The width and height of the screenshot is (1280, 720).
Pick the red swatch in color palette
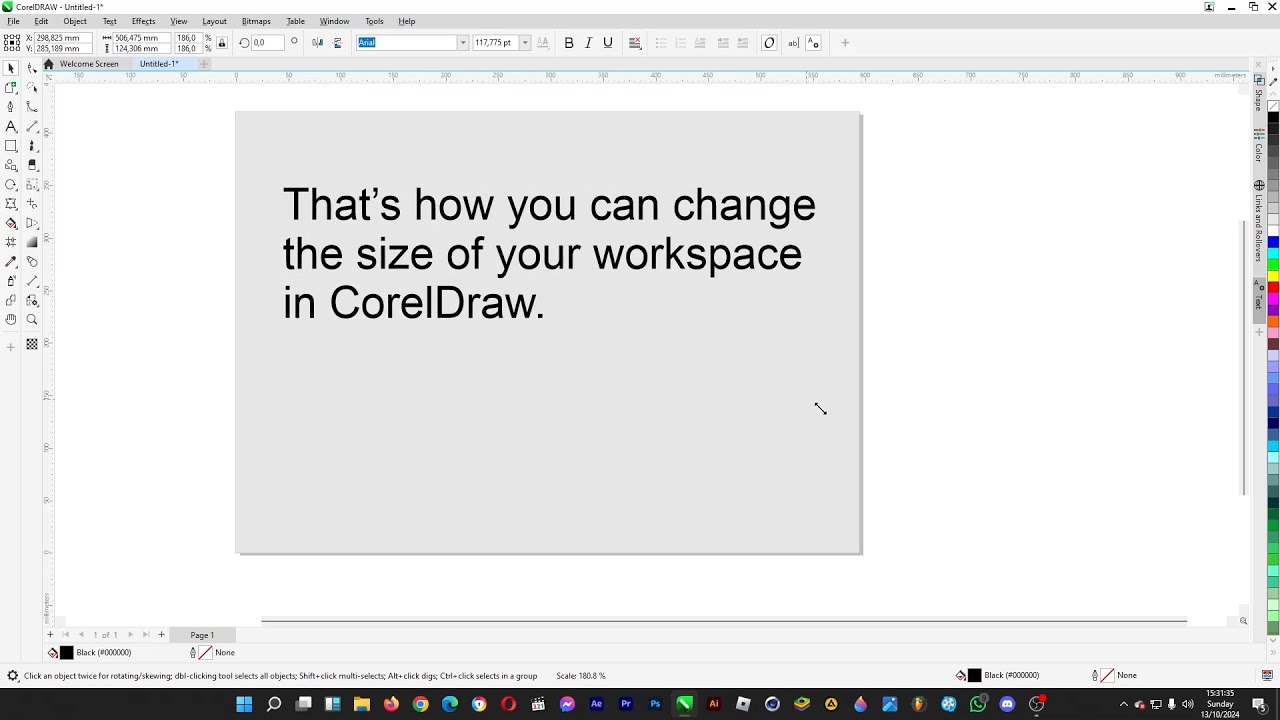coord(1273,287)
